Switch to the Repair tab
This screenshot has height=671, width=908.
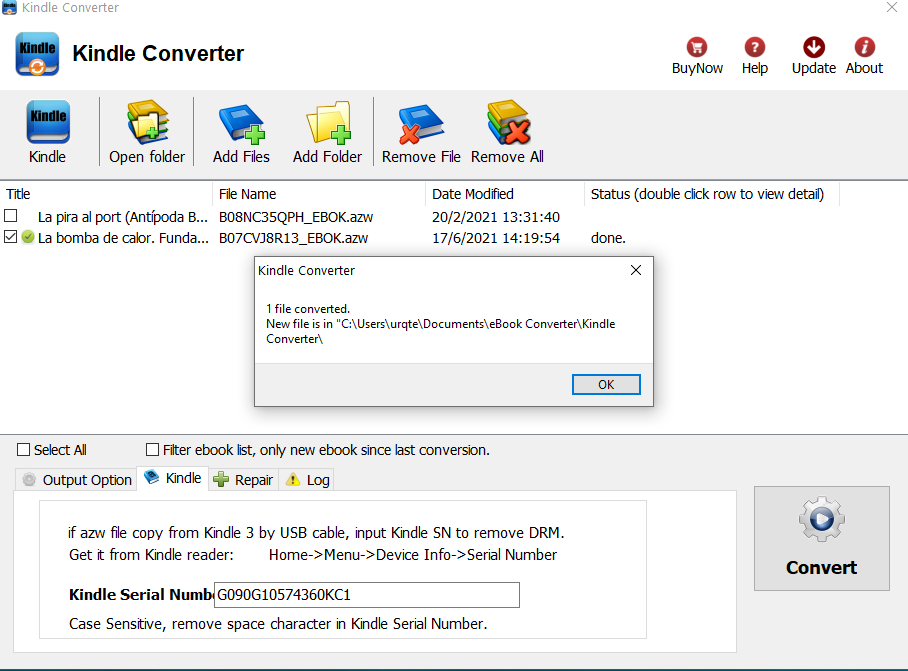tap(243, 480)
